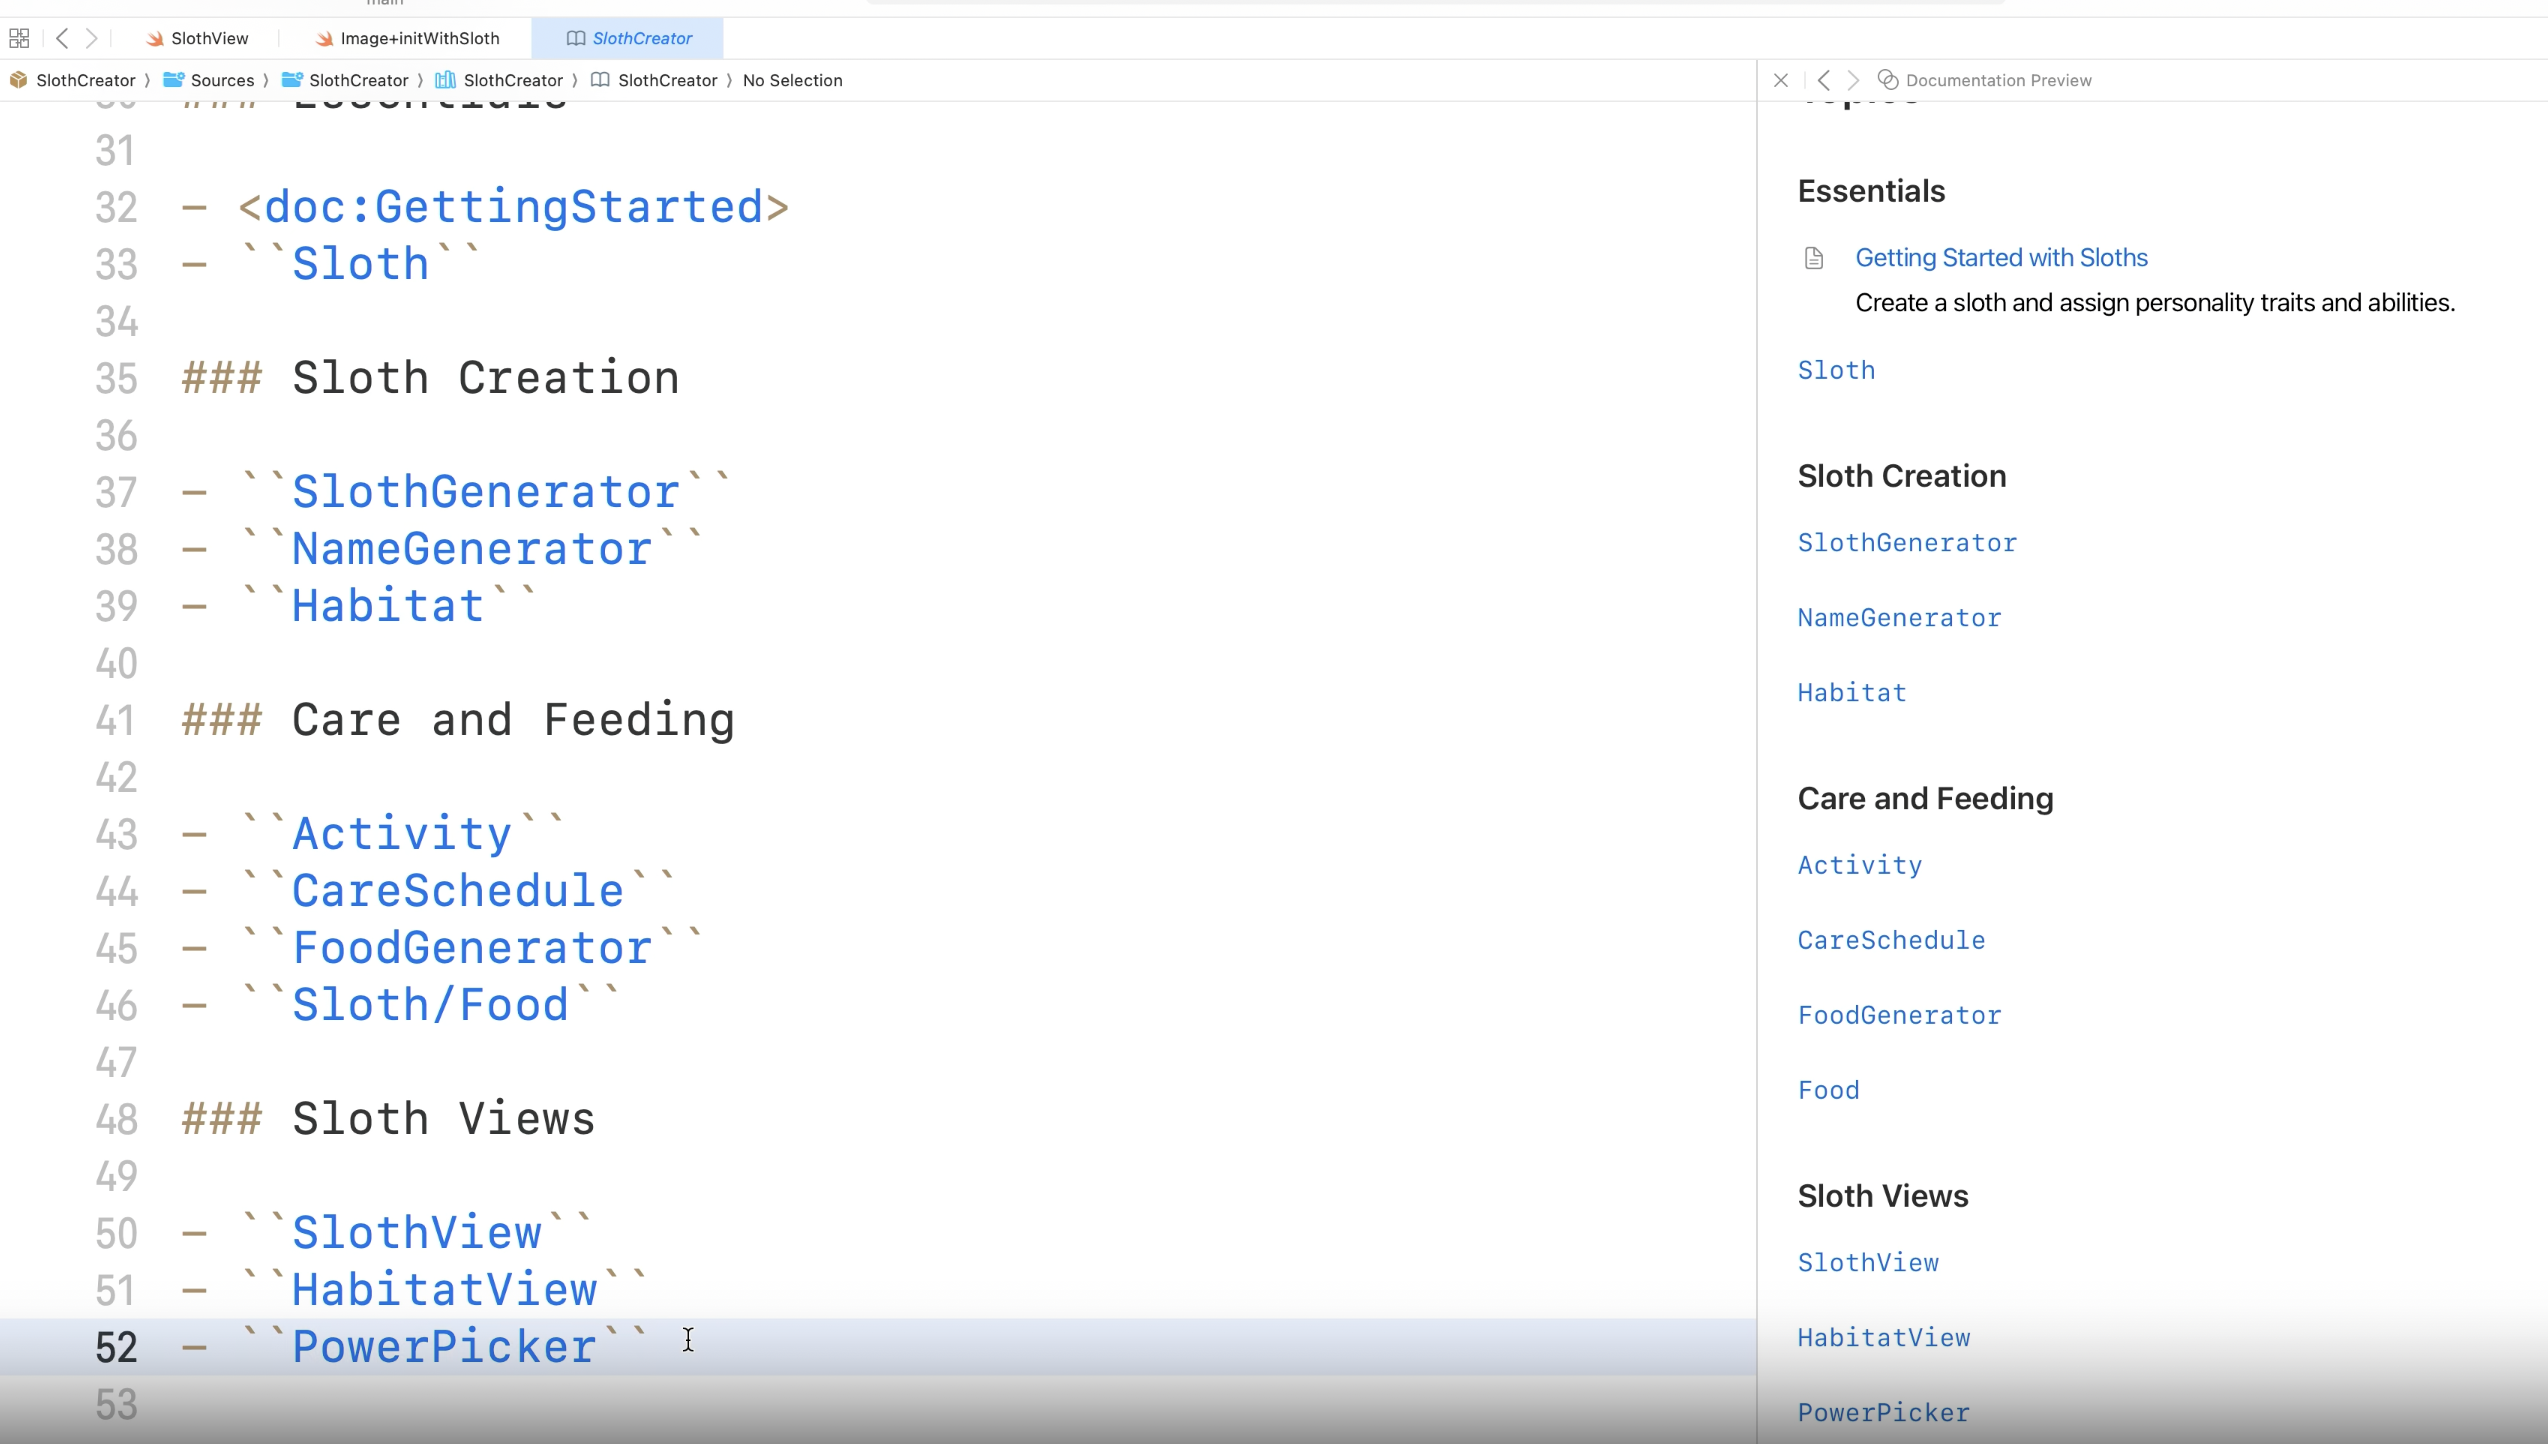This screenshot has width=2548, height=1444.
Task: Place cursor on line 46 Sloth/Food
Action: tap(430, 1005)
